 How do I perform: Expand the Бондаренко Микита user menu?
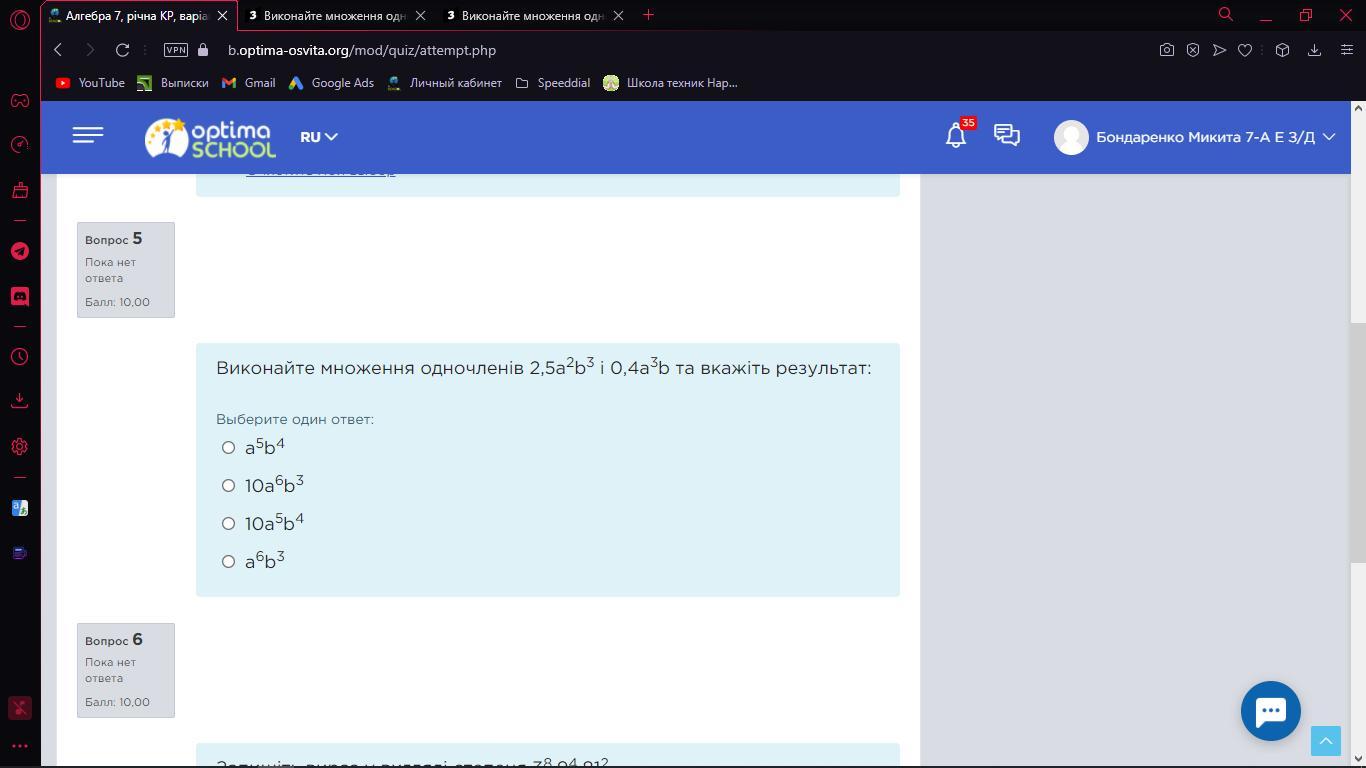1215,137
